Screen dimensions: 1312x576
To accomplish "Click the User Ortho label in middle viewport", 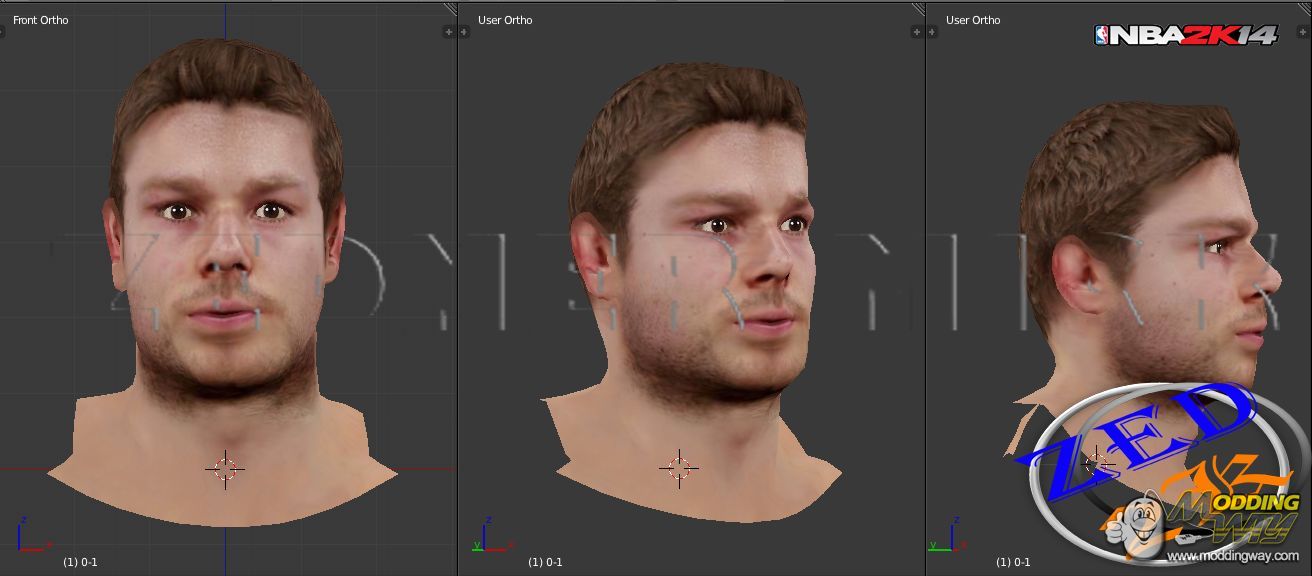I will (505, 20).
